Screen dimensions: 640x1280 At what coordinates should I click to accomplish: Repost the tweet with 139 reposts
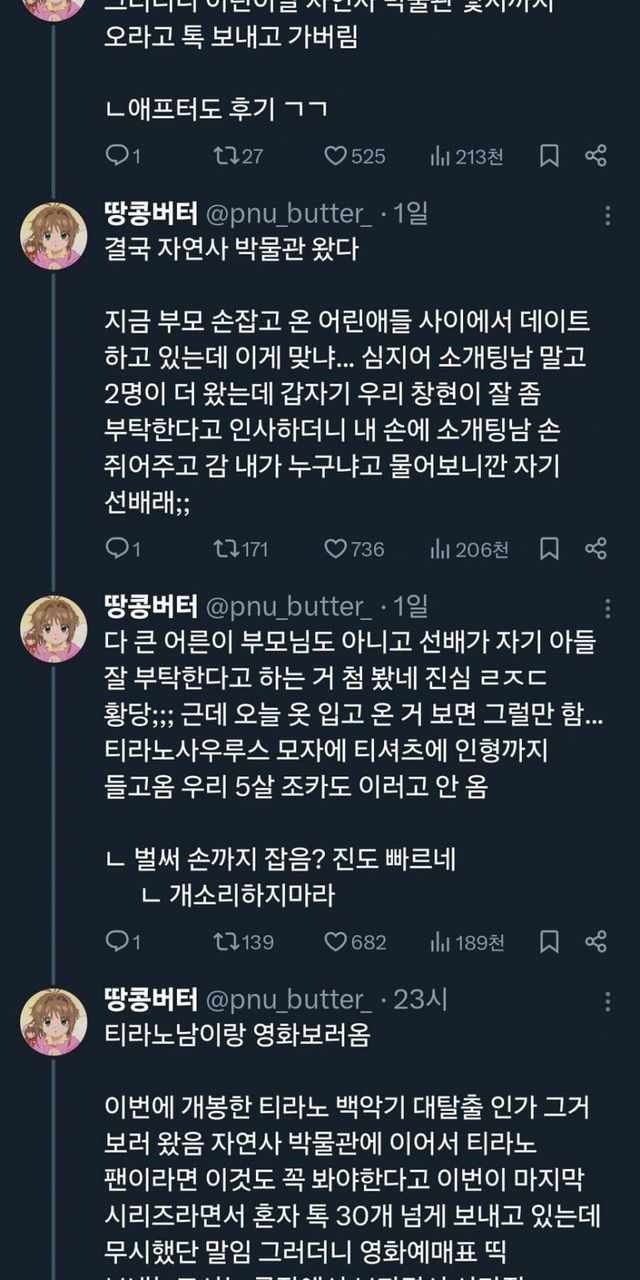(224, 942)
